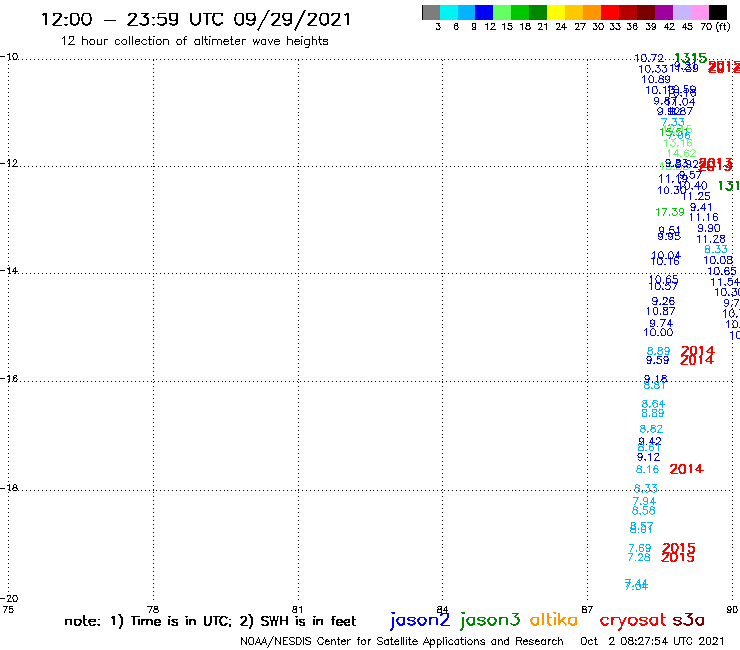Viewport: 740px width, 650px height.
Task: Click the dark red 's3a' satellite label
Action: 688,620
